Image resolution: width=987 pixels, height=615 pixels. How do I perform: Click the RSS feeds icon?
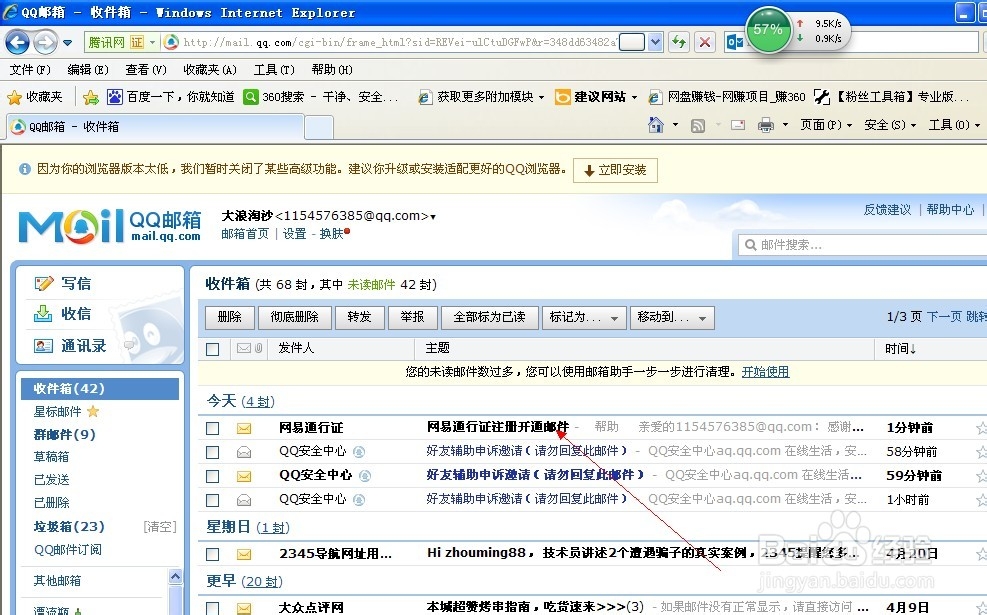point(697,126)
